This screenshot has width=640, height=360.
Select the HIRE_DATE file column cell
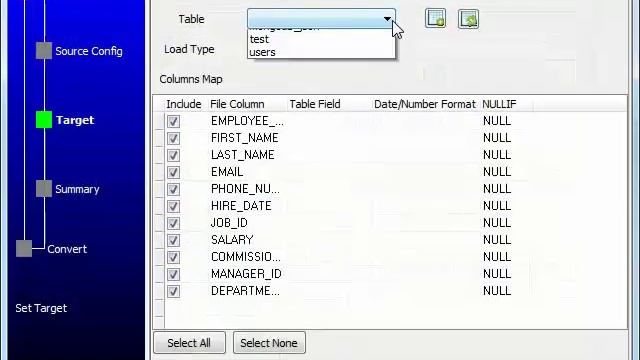pos(241,206)
